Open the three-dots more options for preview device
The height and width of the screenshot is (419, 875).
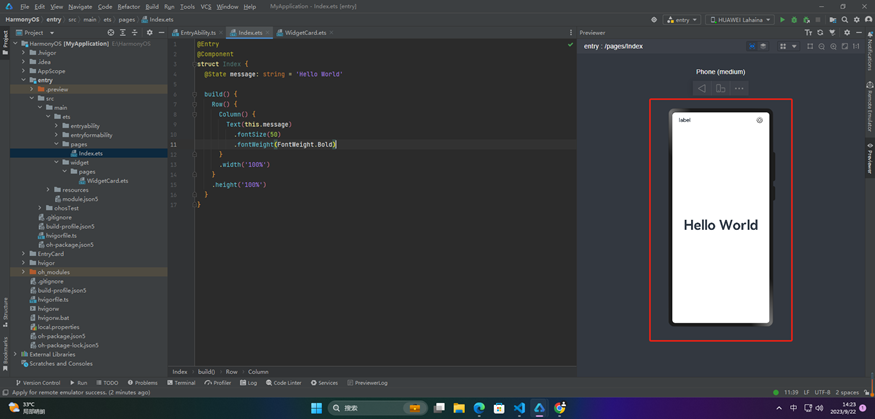point(739,88)
